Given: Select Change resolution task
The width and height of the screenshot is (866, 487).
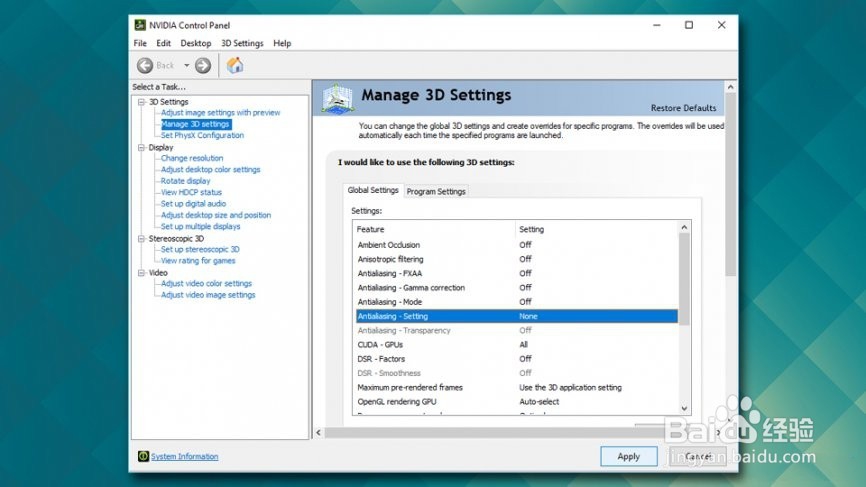Looking at the screenshot, I should tap(192, 158).
